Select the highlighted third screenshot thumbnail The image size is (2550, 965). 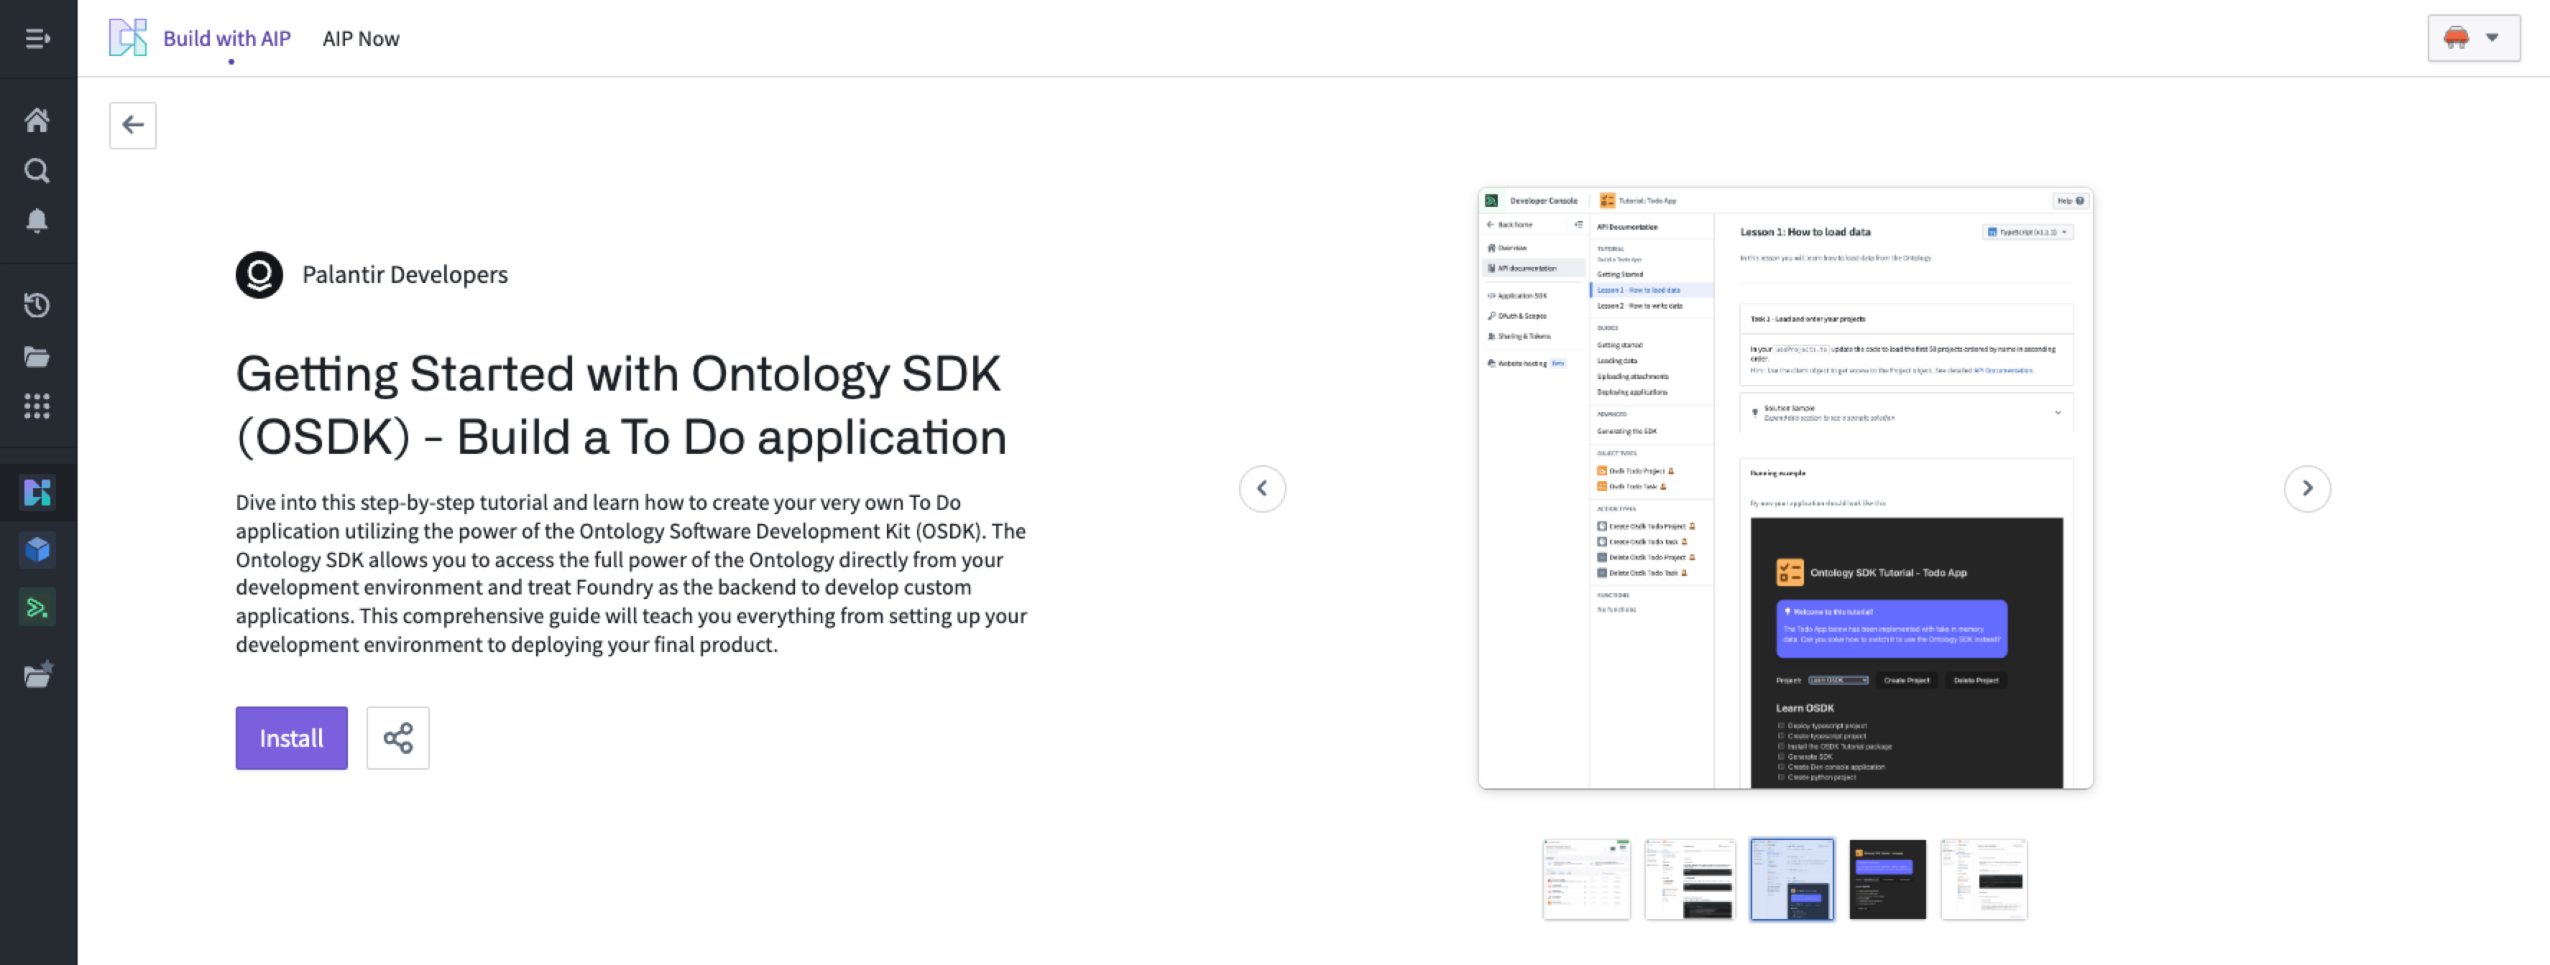click(x=1792, y=879)
